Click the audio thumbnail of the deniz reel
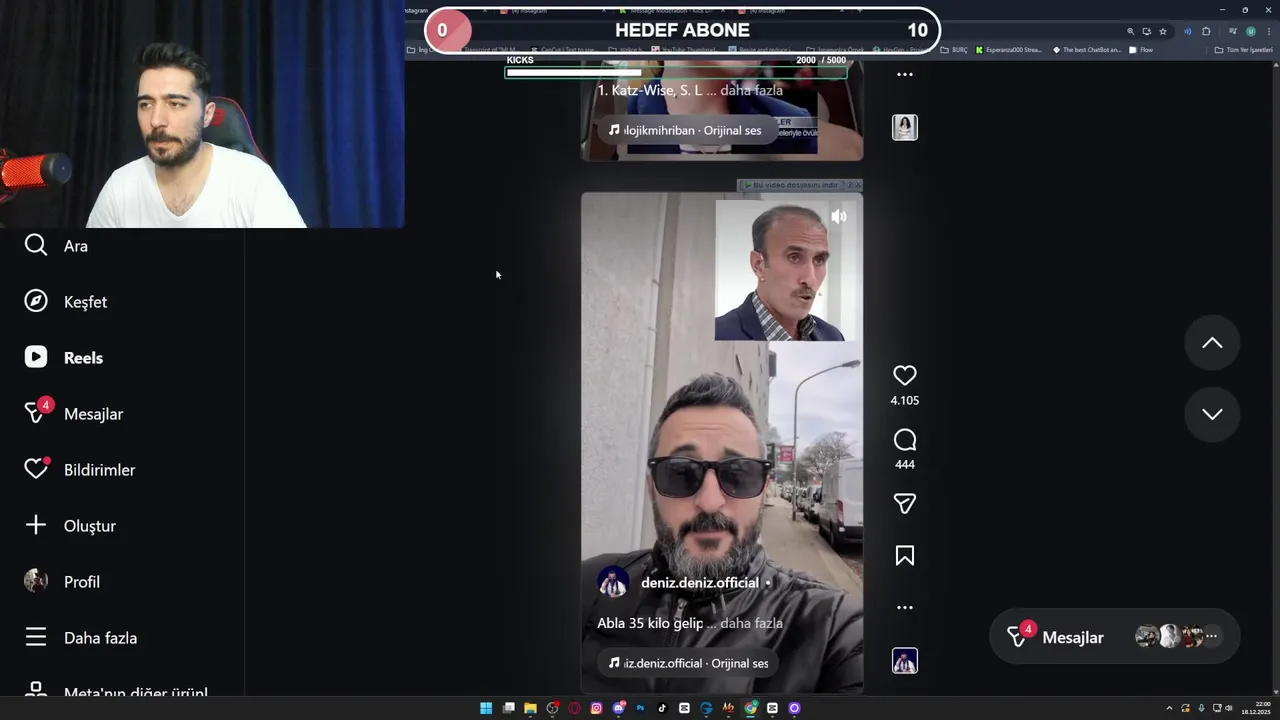This screenshot has width=1280, height=720. pos(904,661)
